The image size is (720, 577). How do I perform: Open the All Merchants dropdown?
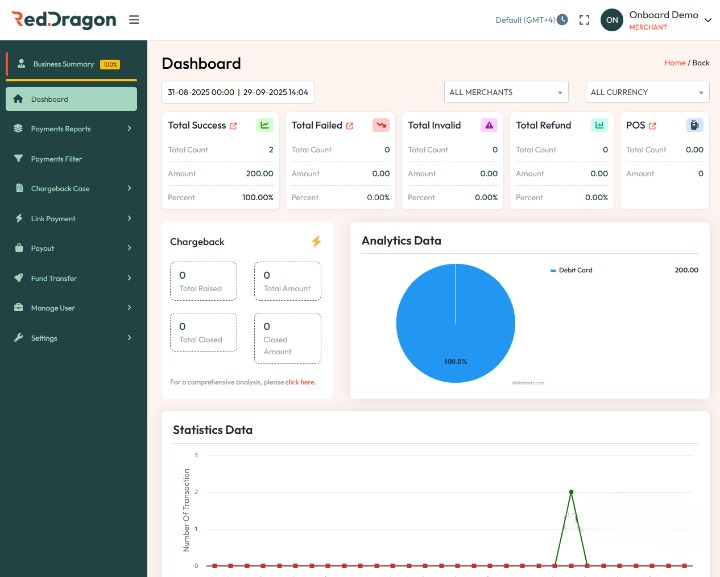click(506, 92)
